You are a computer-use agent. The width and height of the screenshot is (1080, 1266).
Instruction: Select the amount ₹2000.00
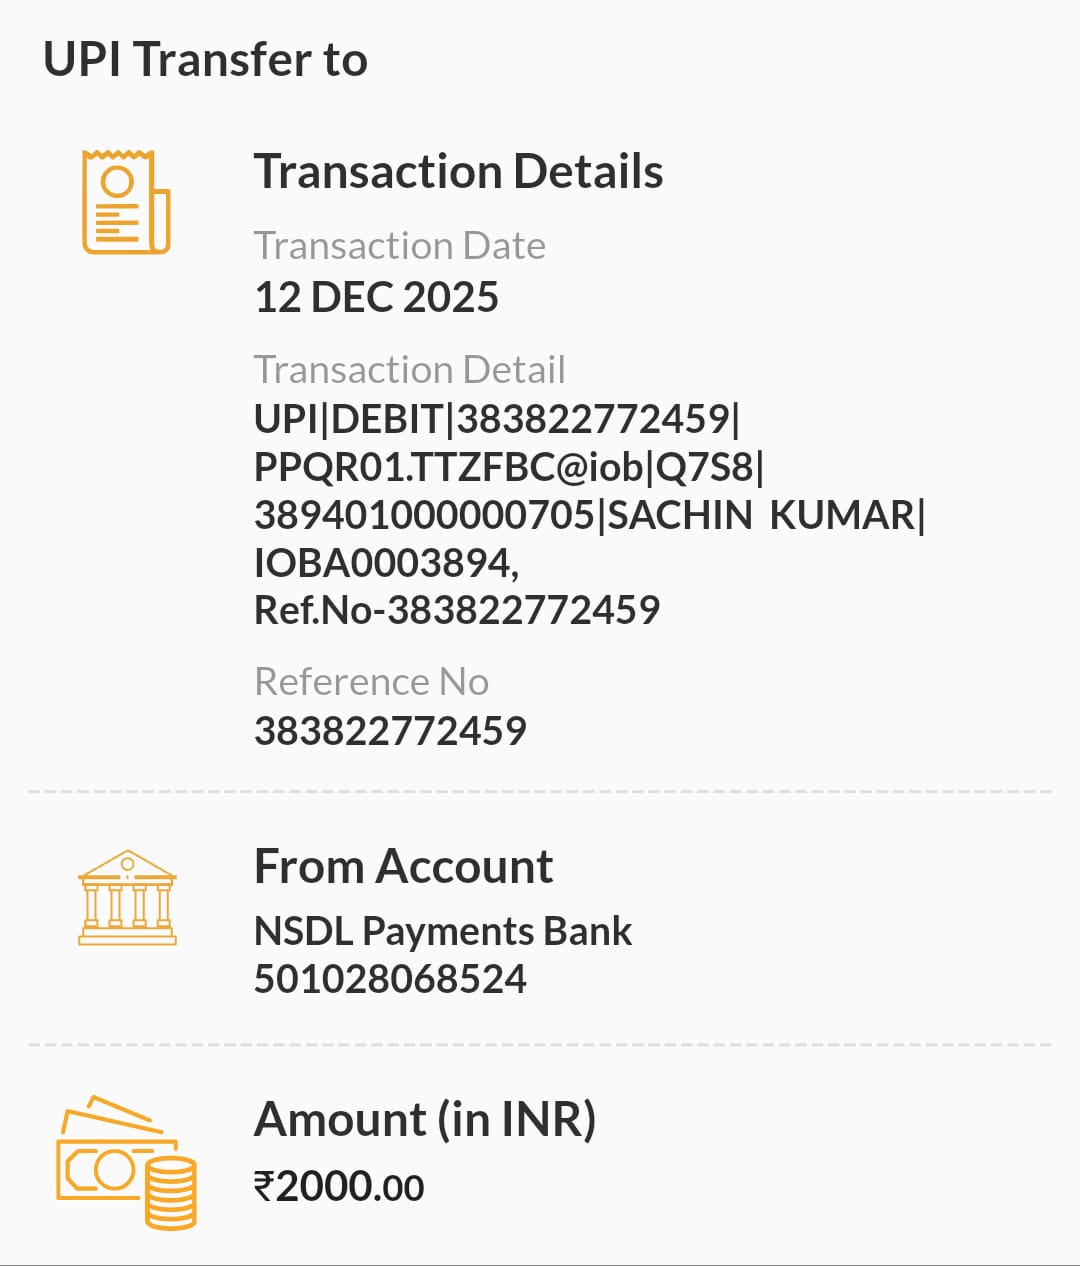click(x=339, y=1187)
